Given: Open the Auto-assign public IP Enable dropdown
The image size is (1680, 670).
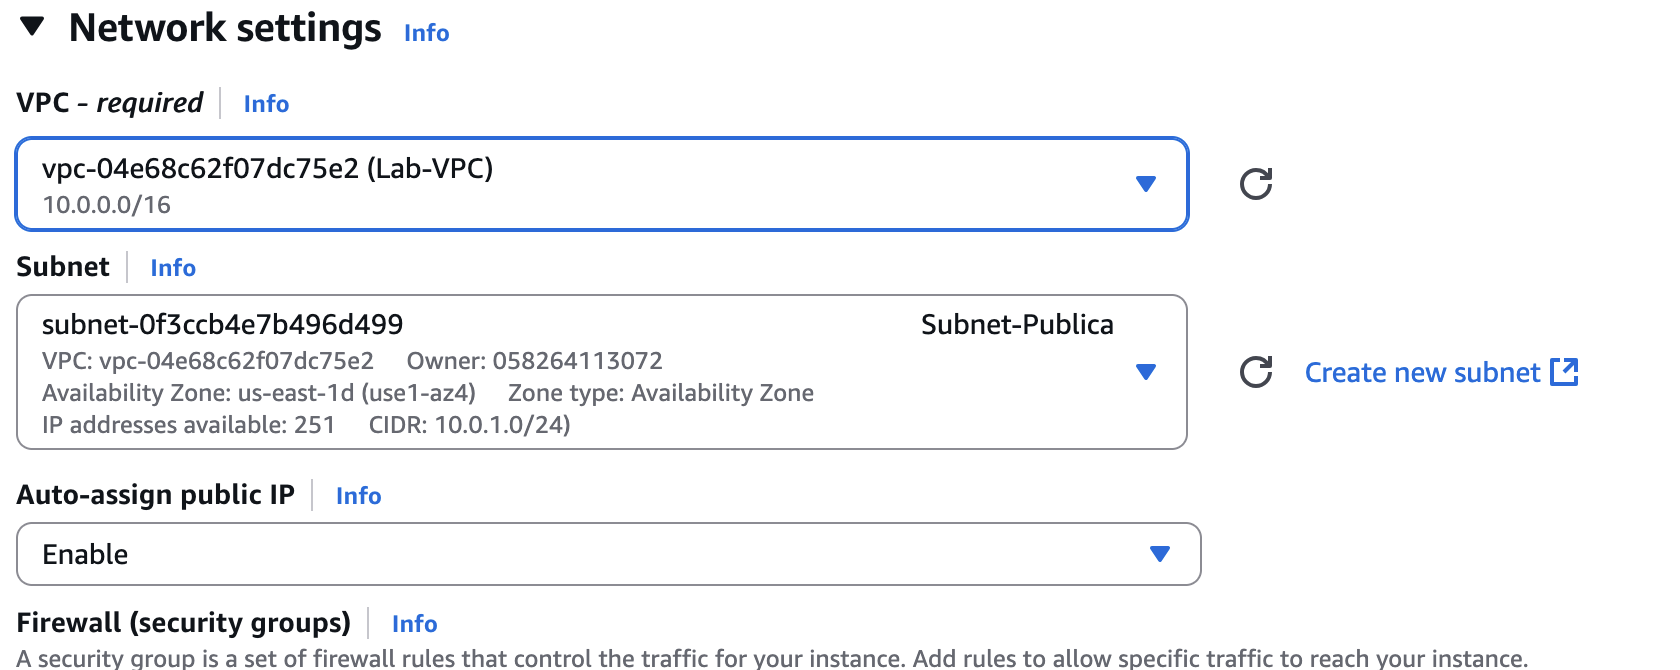Looking at the screenshot, I should point(600,554).
